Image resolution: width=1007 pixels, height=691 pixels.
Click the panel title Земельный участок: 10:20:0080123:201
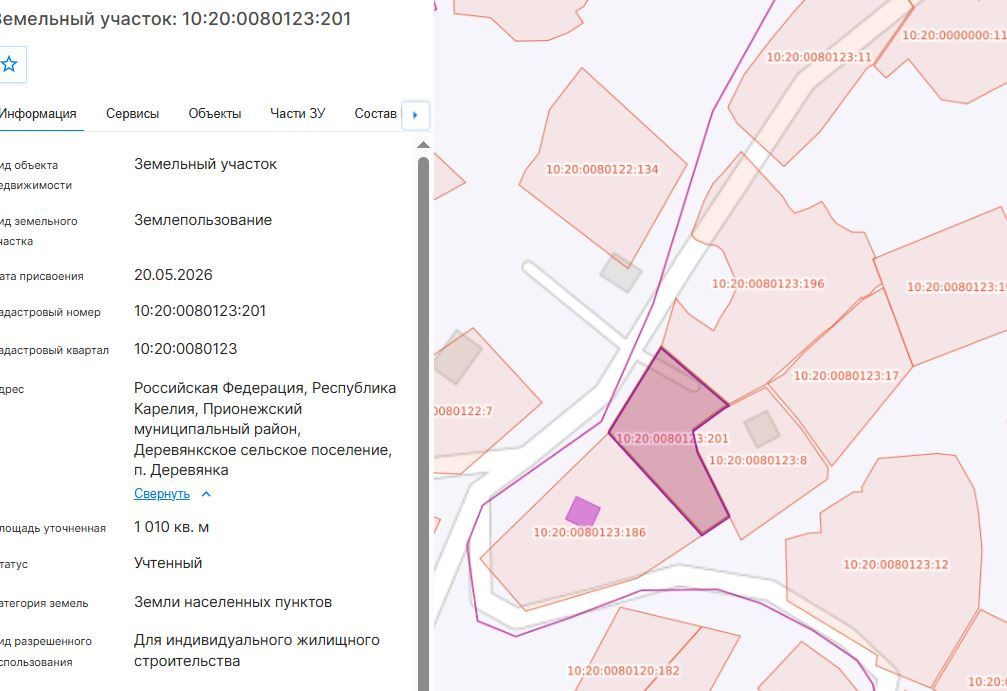point(175,19)
